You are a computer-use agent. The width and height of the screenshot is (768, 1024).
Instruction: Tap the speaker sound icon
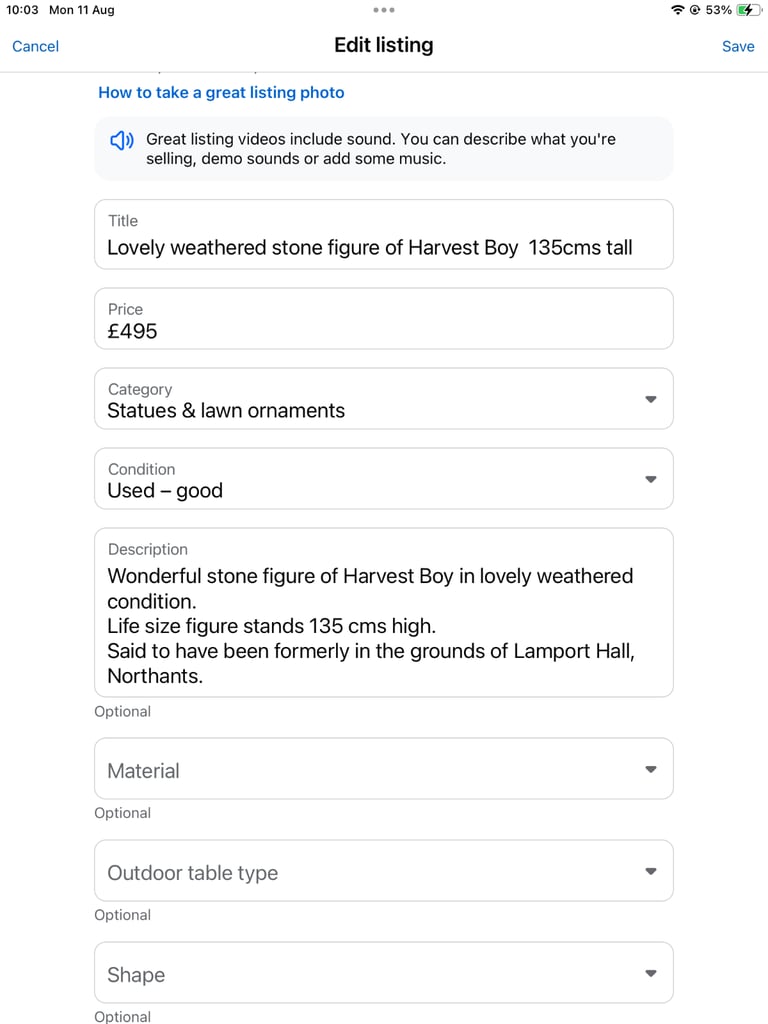pos(121,140)
